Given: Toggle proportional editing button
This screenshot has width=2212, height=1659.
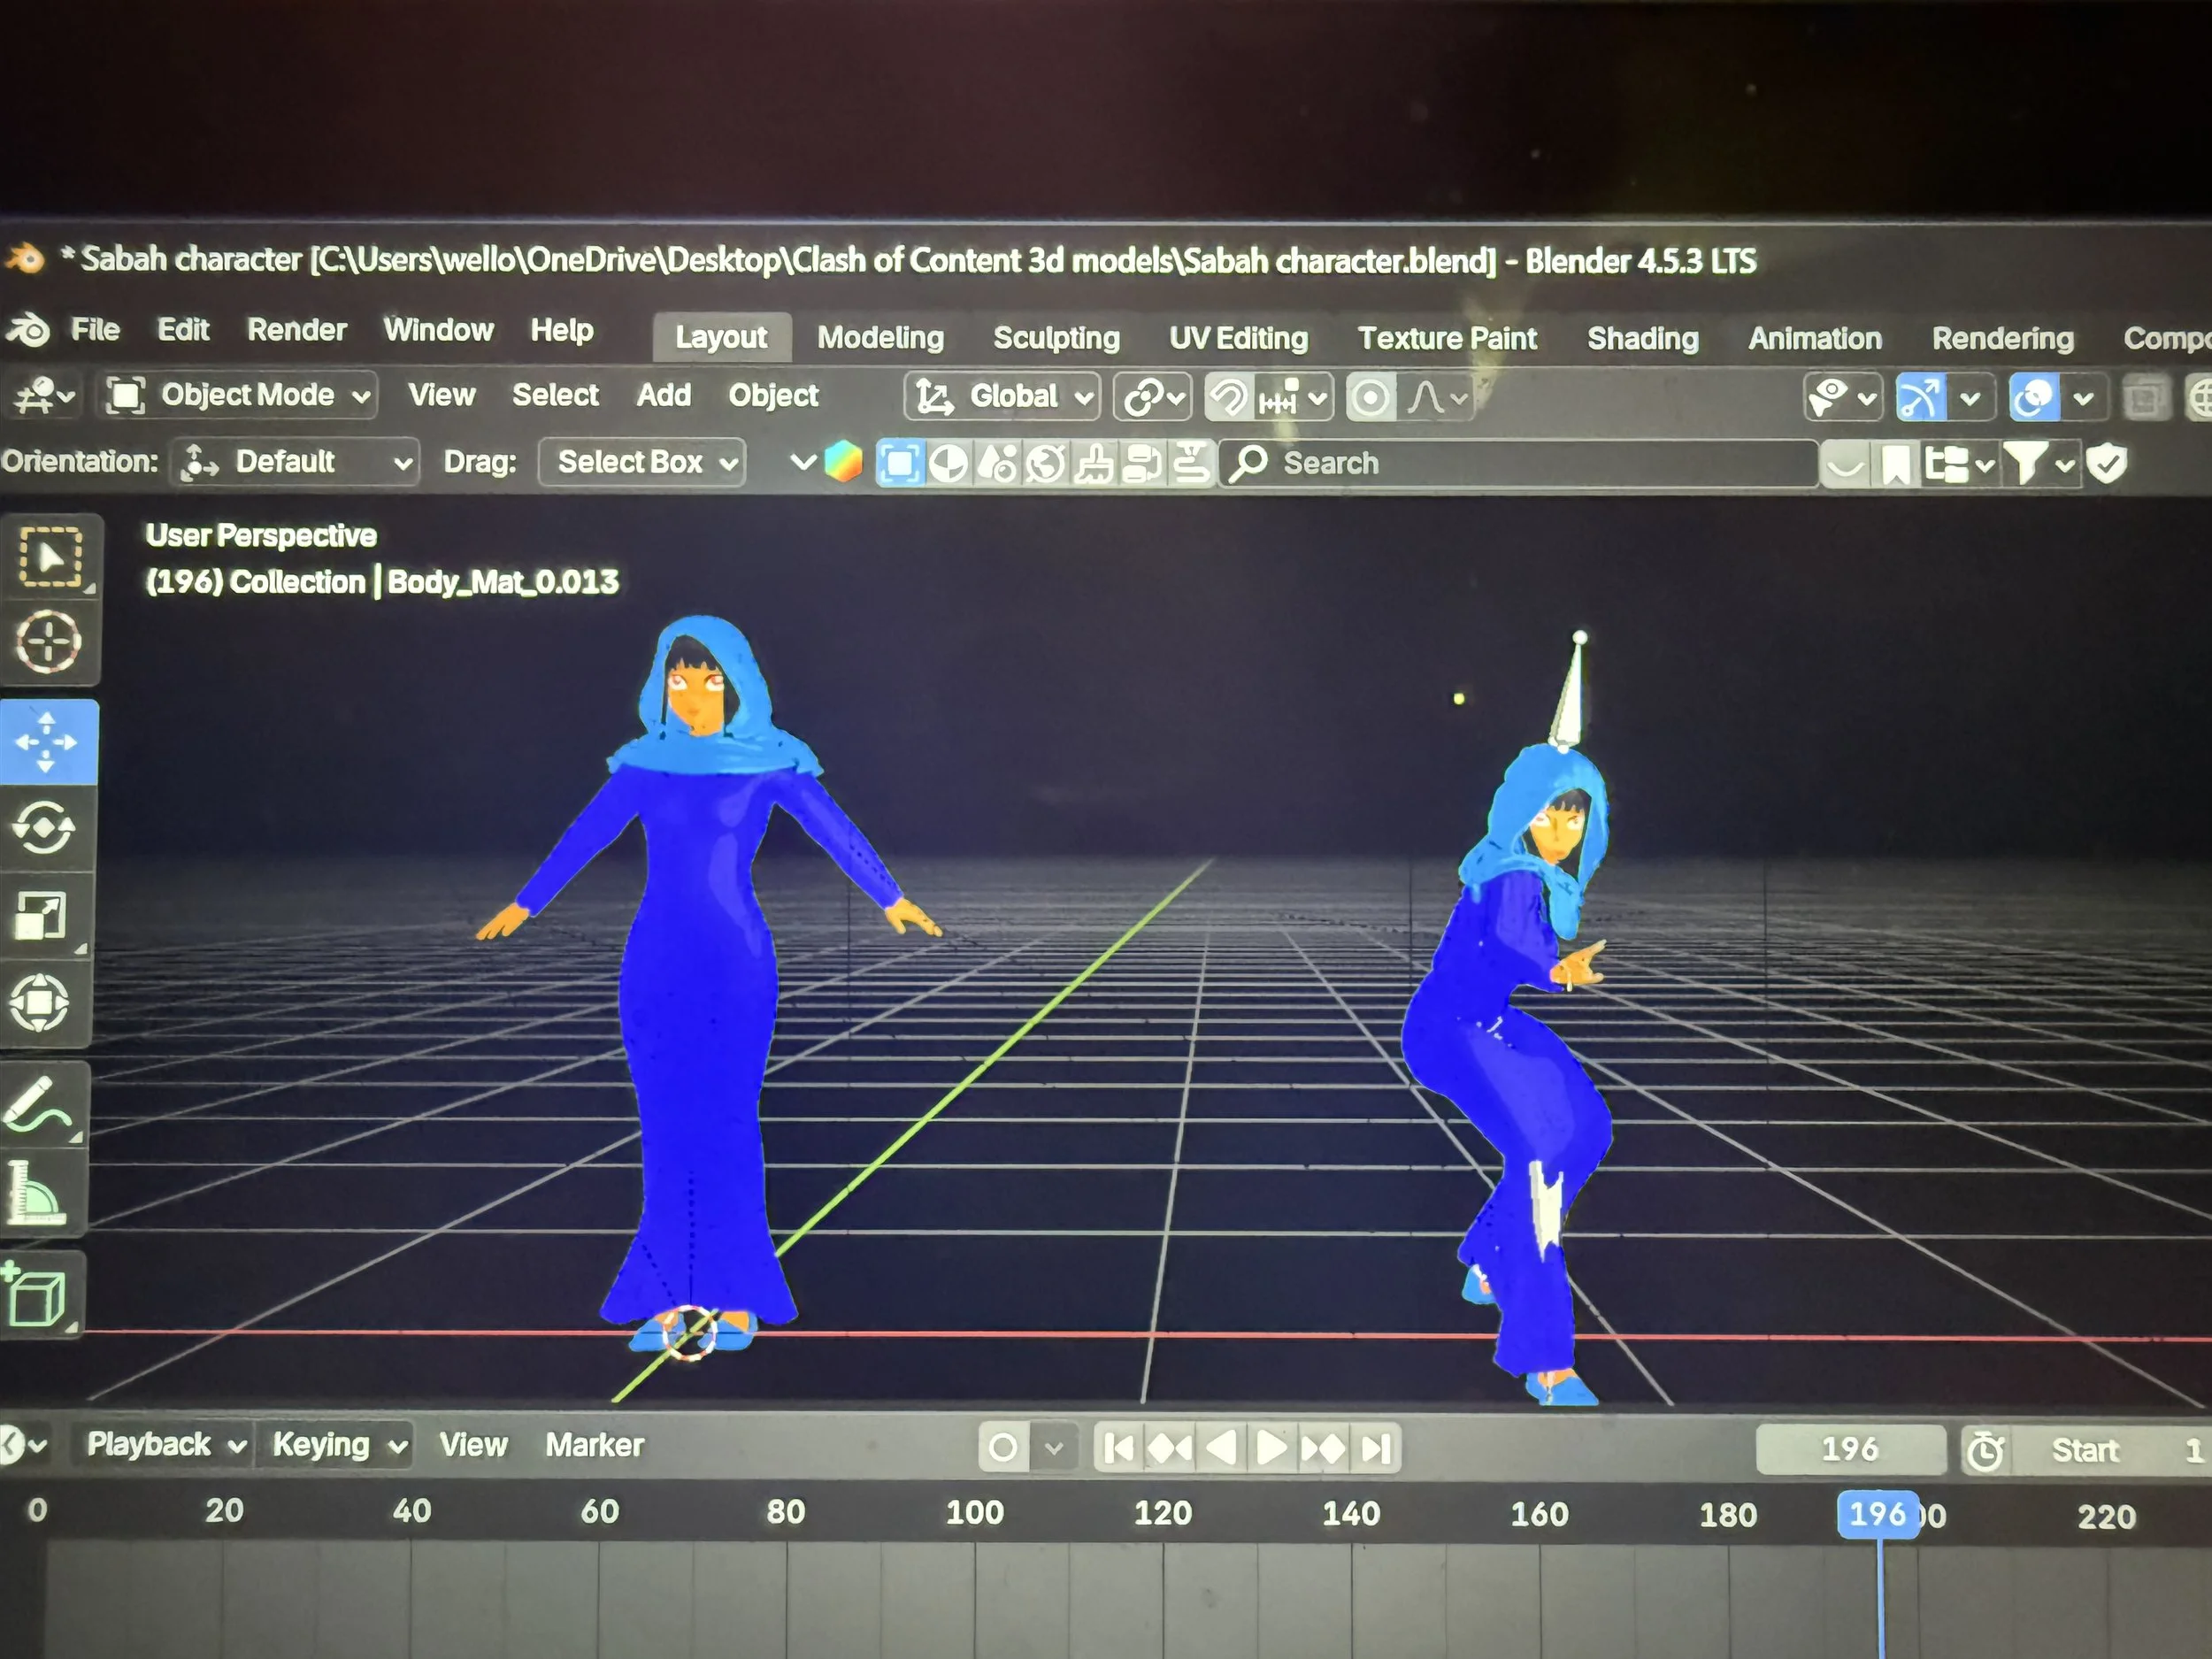Looking at the screenshot, I should 1369,398.
